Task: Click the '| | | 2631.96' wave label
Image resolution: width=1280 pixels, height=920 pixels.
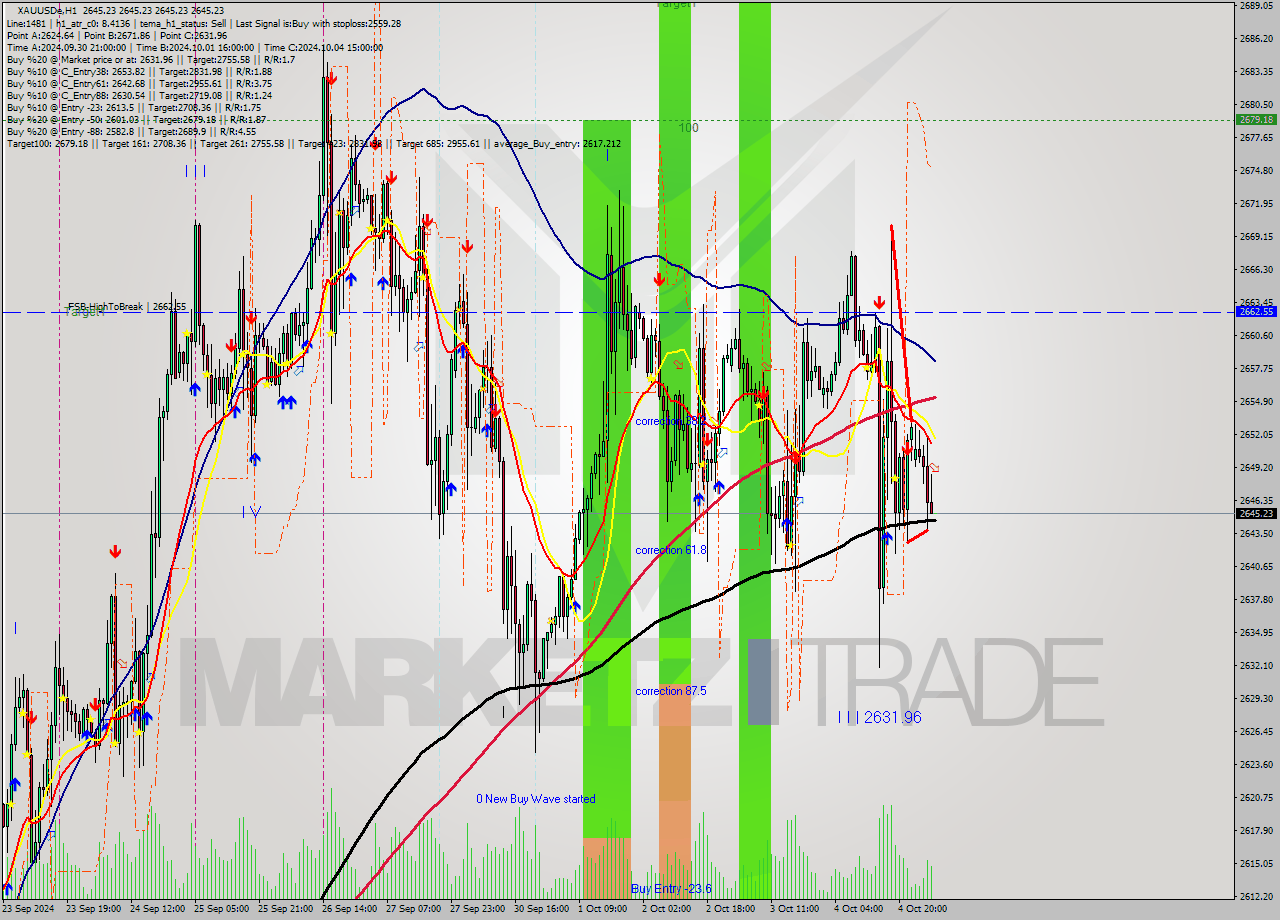Action: tap(880, 717)
